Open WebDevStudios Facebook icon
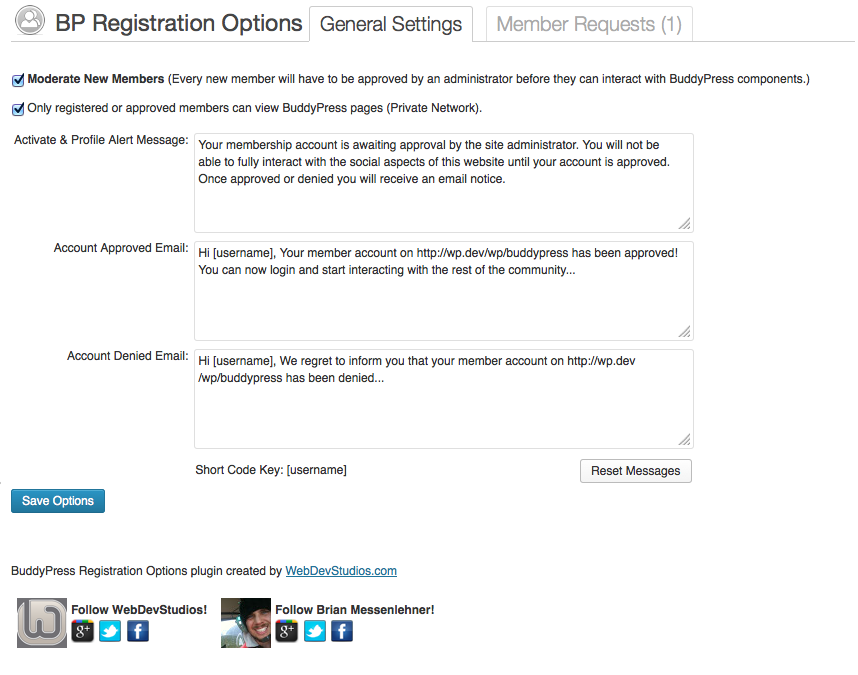Image resolution: width=858 pixels, height=675 pixels. pos(138,631)
